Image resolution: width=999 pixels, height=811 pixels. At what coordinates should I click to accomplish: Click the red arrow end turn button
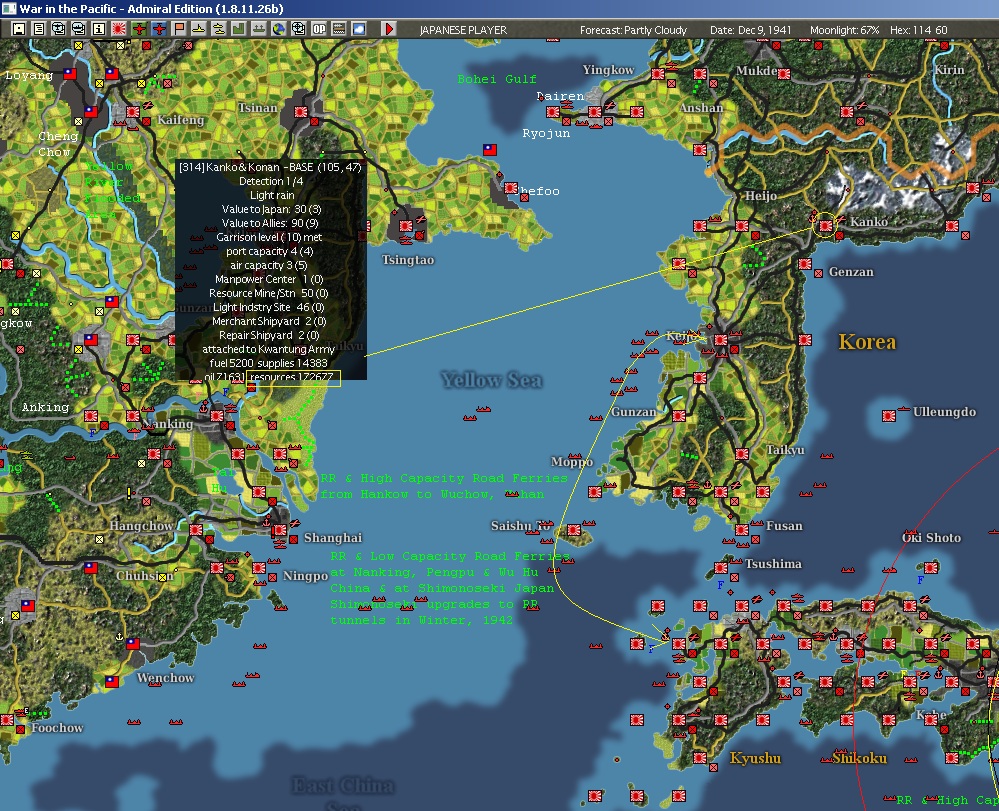[x=389, y=29]
